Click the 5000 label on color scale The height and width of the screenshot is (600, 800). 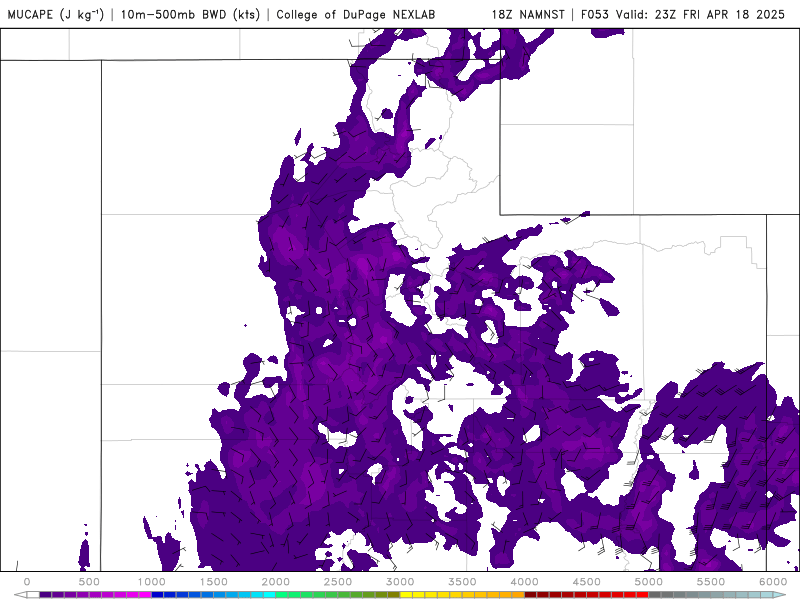click(648, 582)
